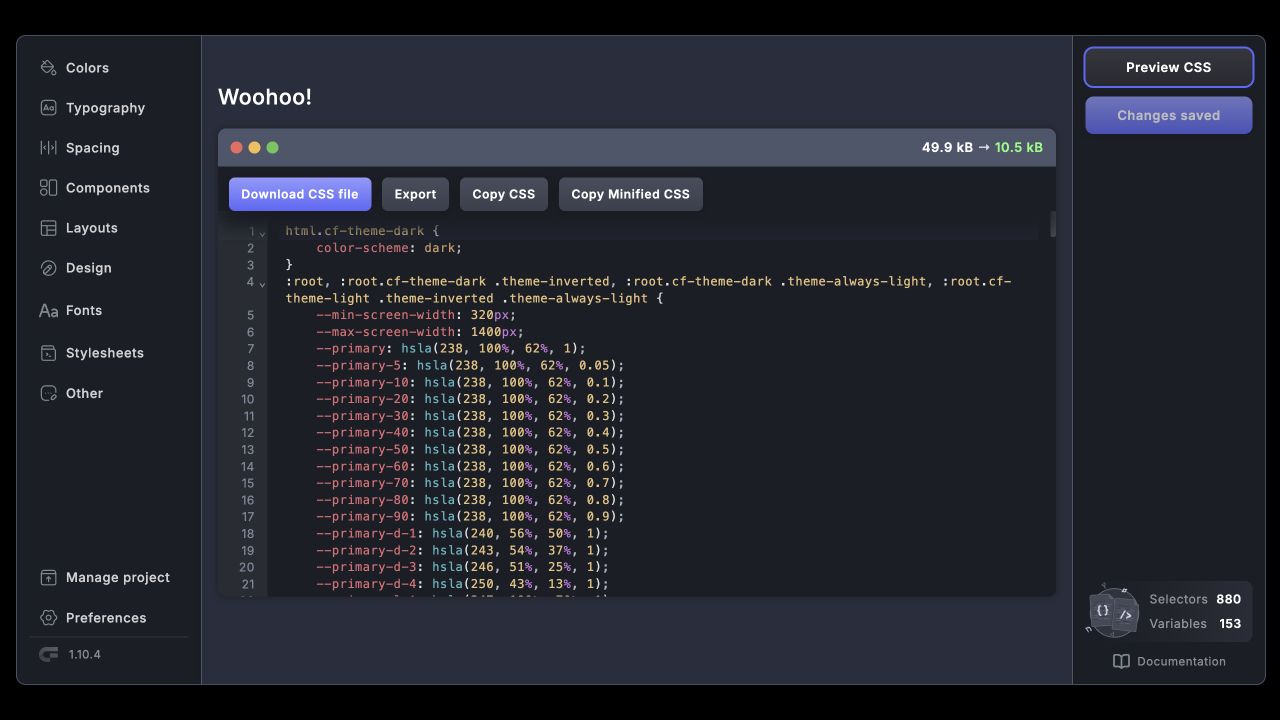Open the Fonts section
The height and width of the screenshot is (720, 1280).
coord(84,311)
